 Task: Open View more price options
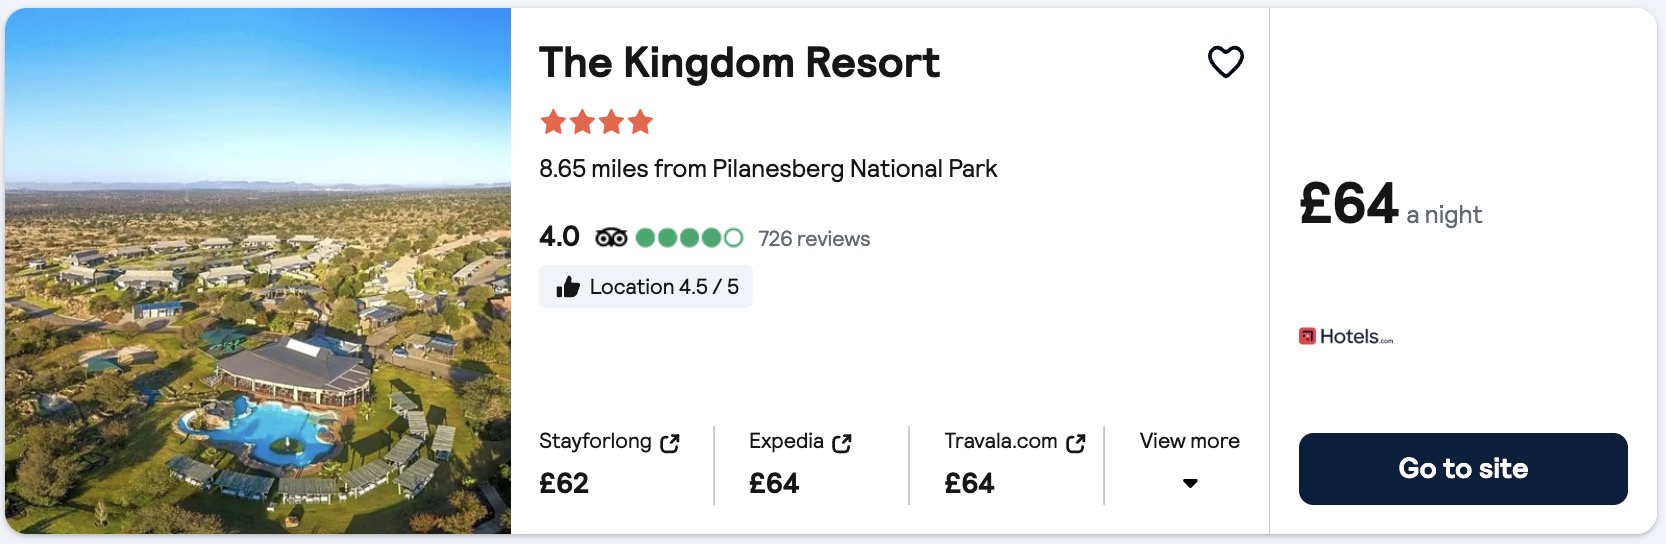1189,441
